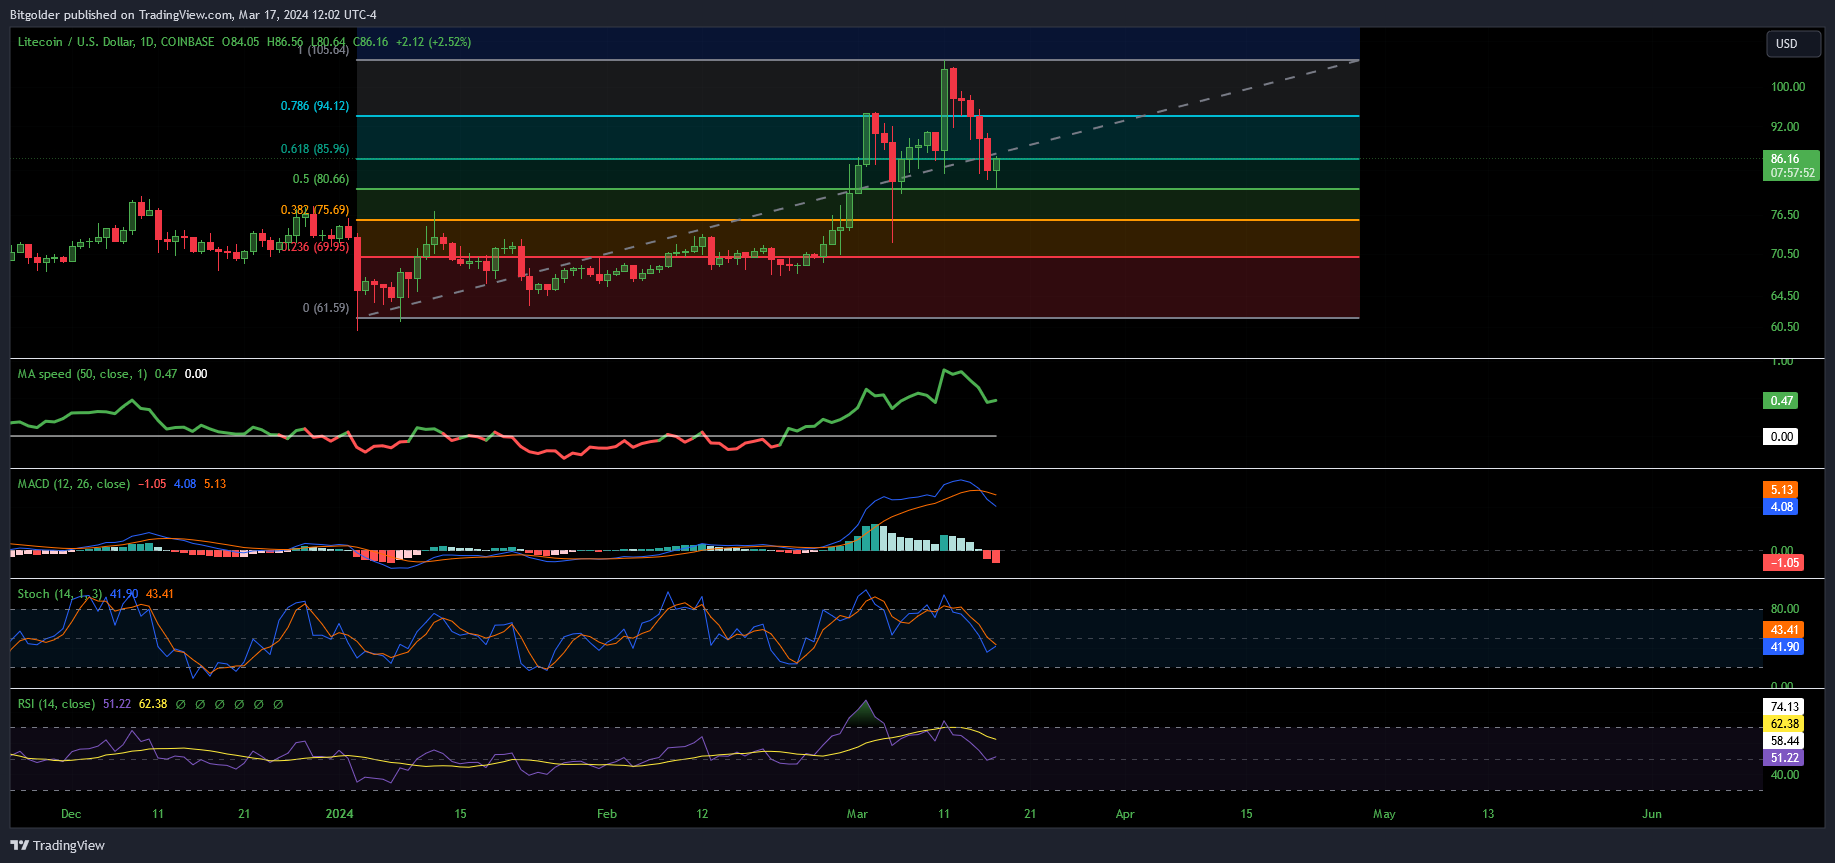Click the blue 41.90 Stoch scale tag

[1783, 647]
